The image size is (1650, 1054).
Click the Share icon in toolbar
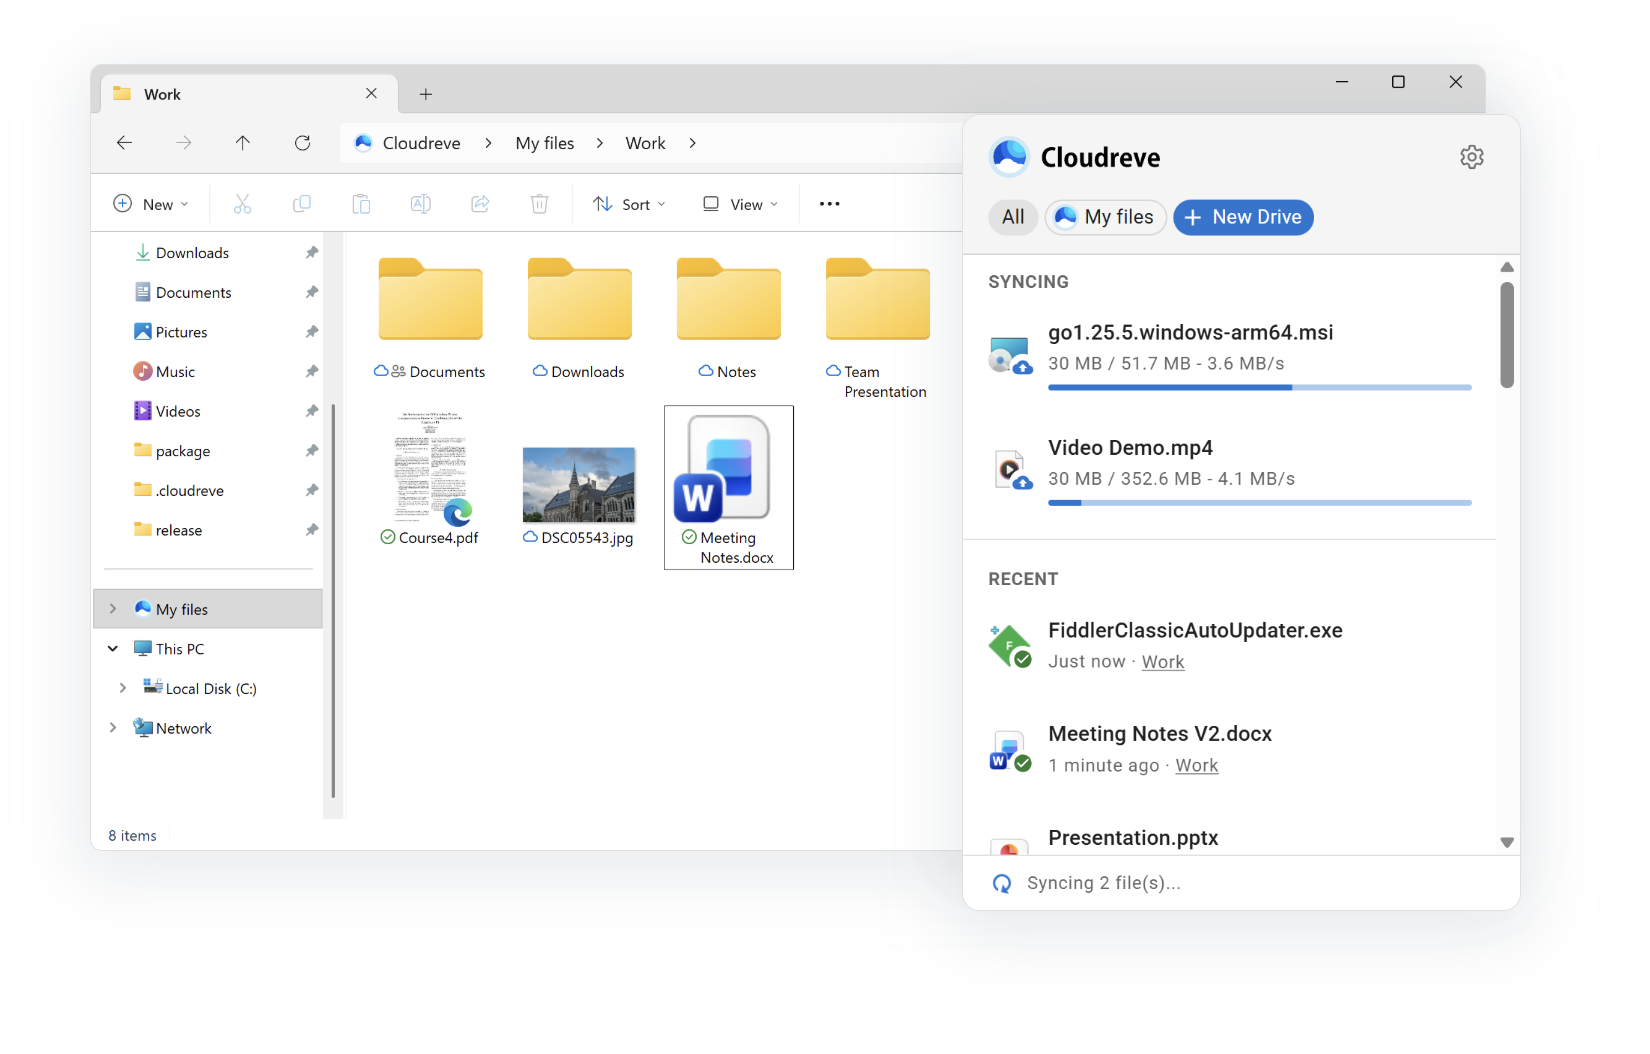coord(480,204)
